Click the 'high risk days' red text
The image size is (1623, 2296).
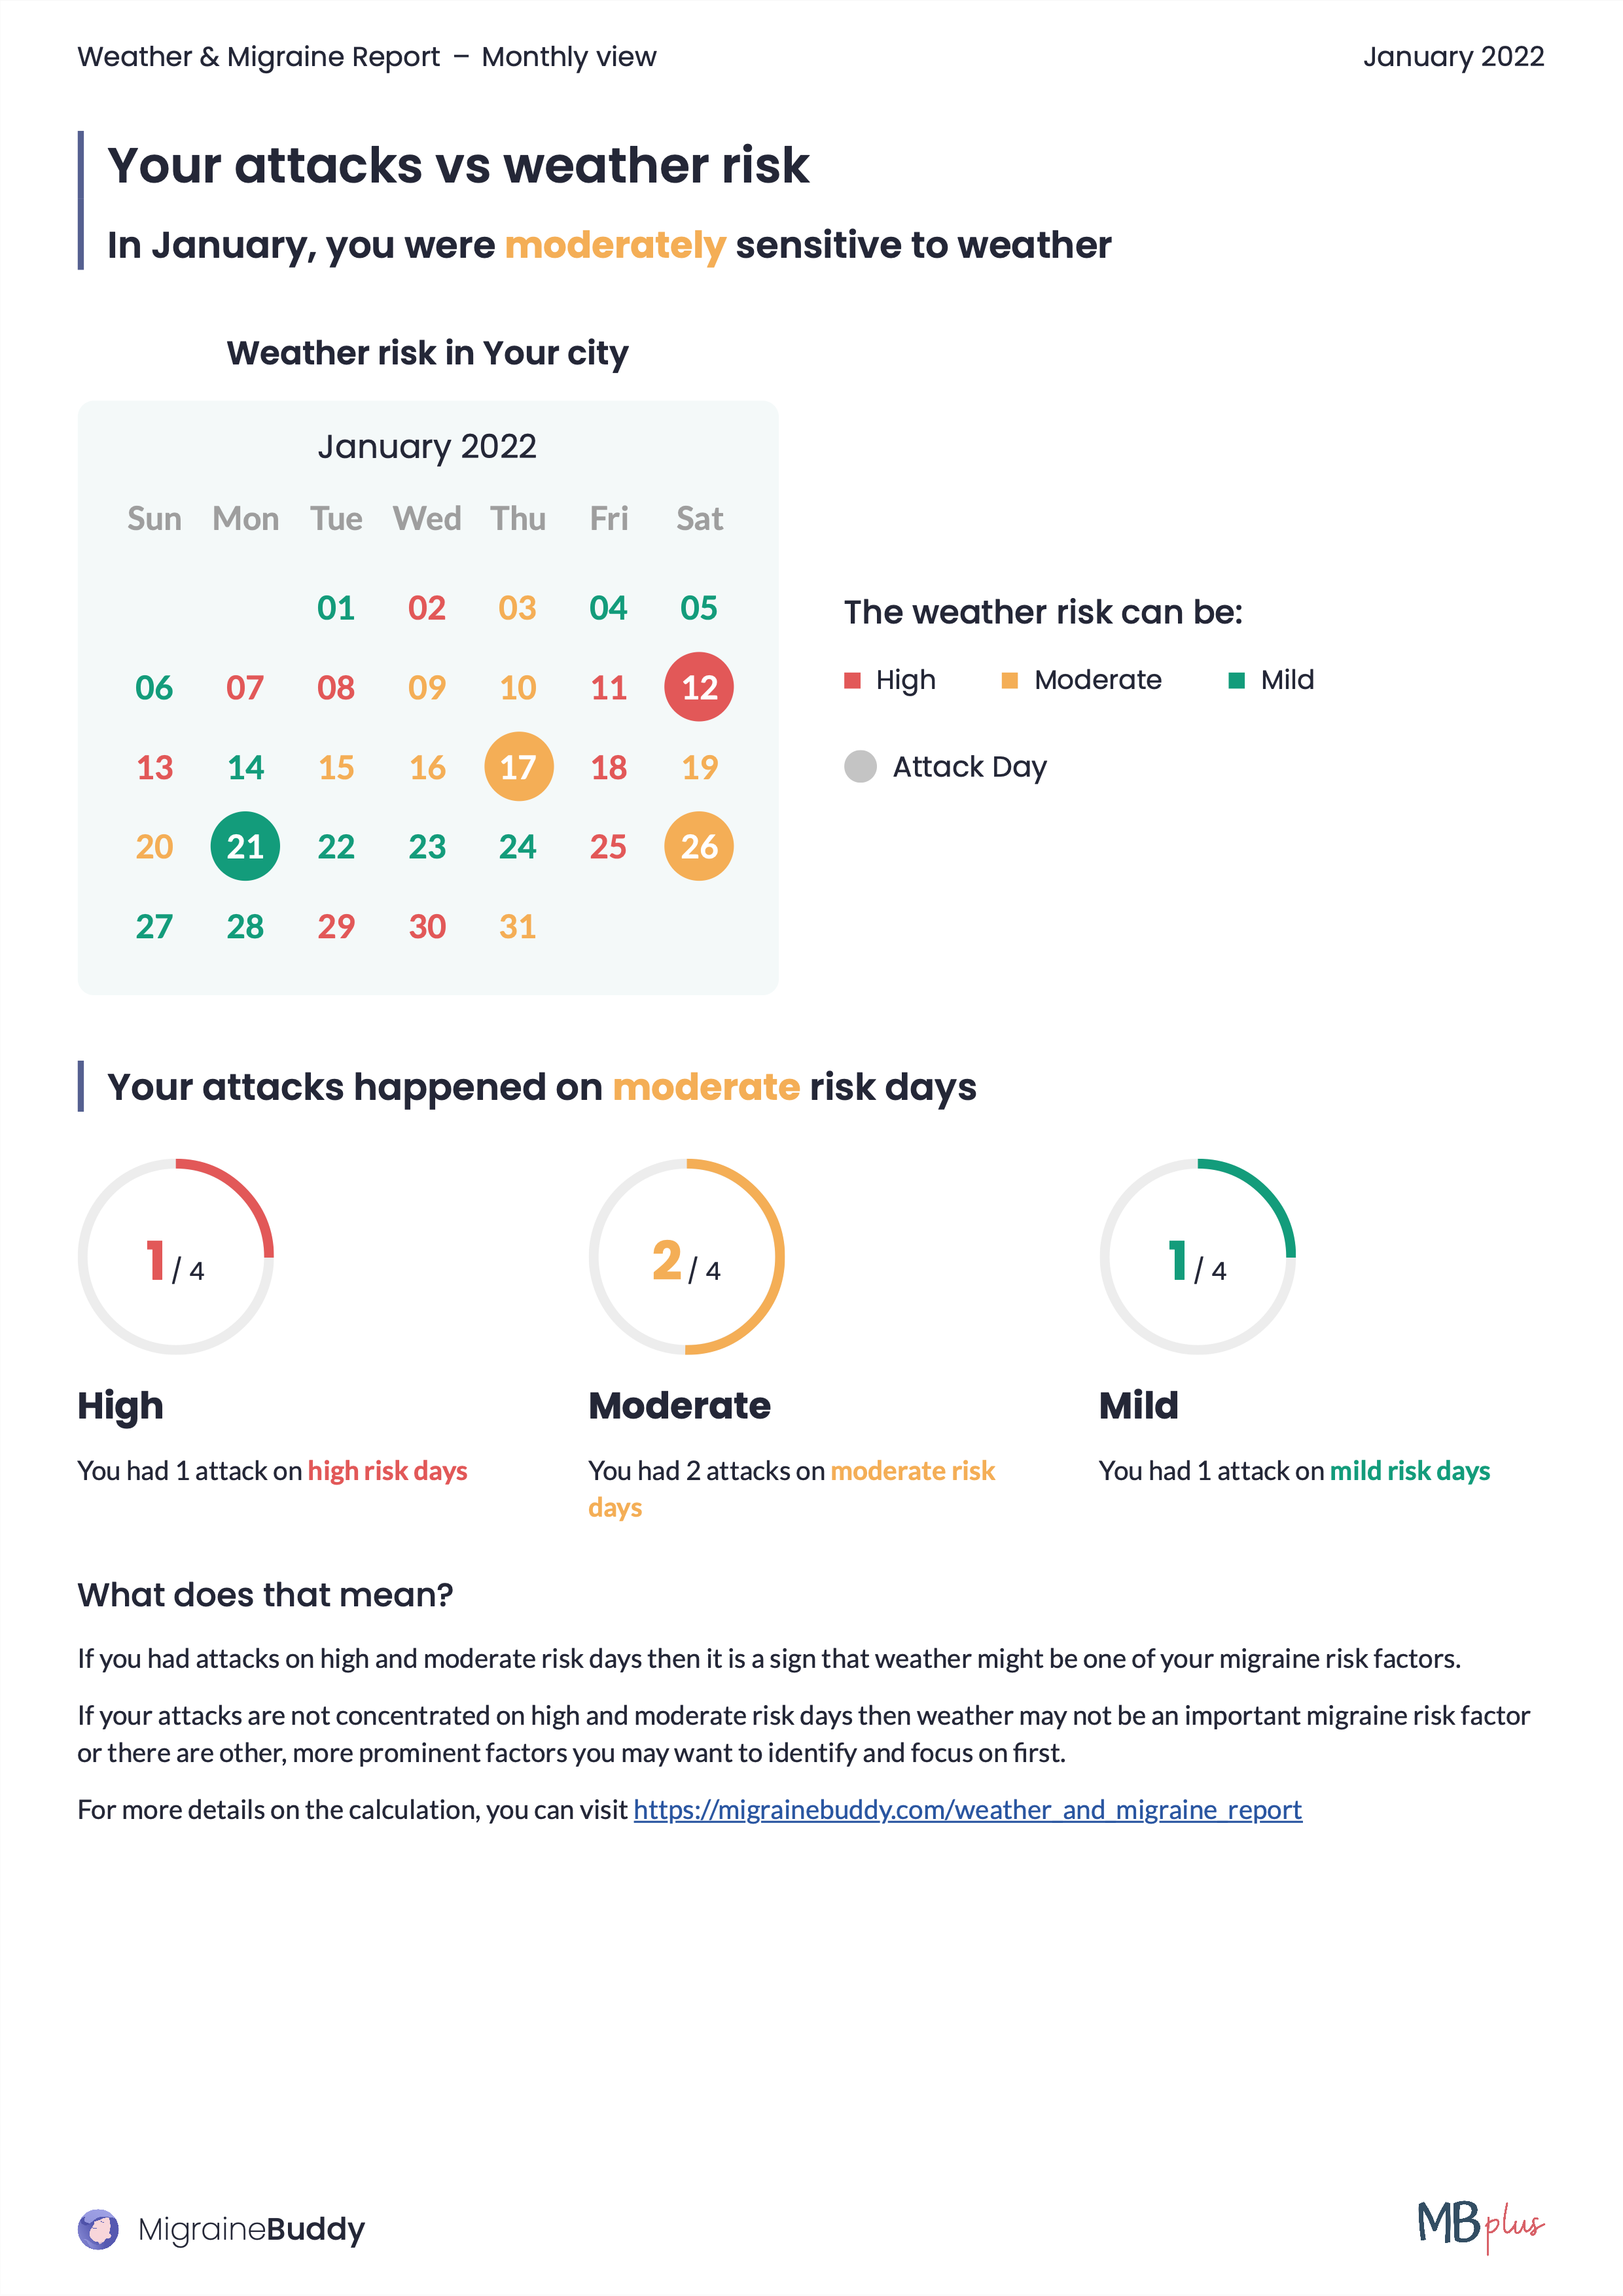387,1471
